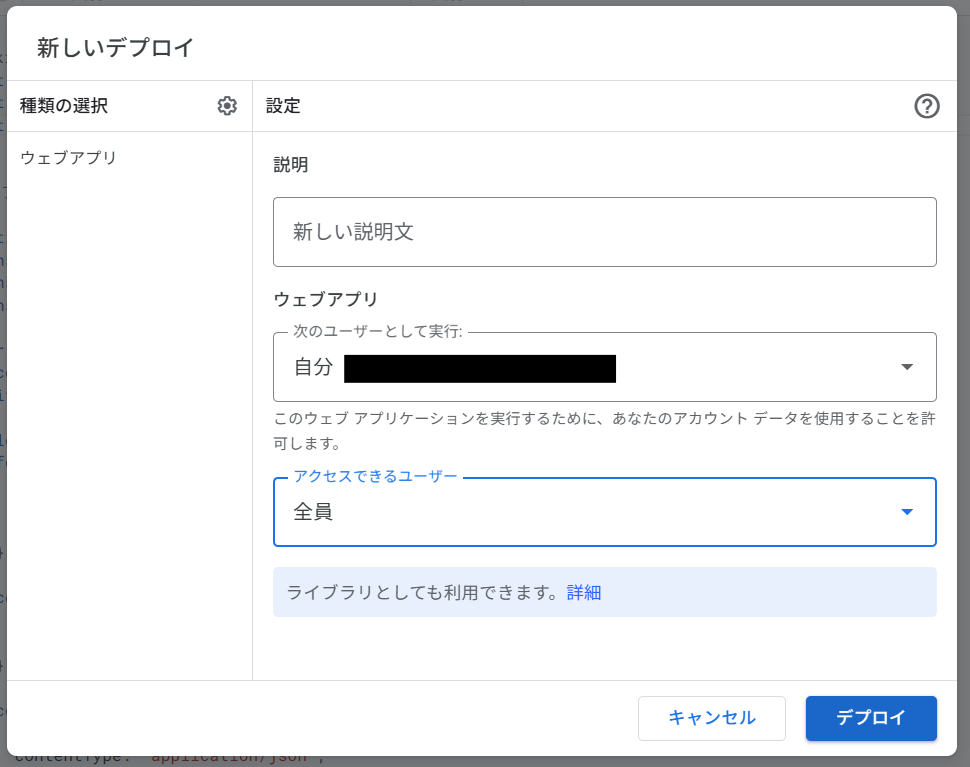This screenshot has width=970, height=767.
Task: Select ウェブアプリ in the type list
Action: coord(68,158)
